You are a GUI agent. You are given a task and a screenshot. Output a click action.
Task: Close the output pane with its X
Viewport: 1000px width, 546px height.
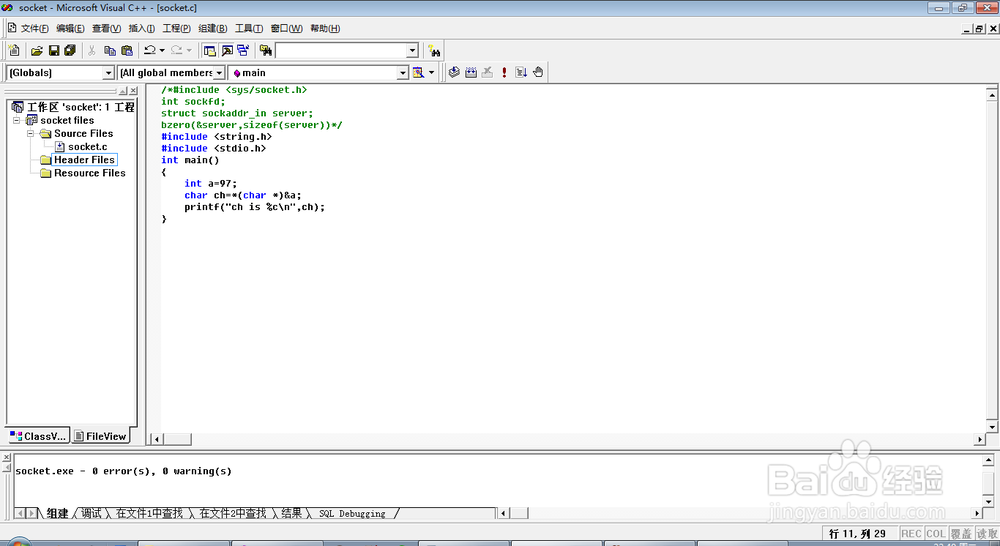point(6,457)
